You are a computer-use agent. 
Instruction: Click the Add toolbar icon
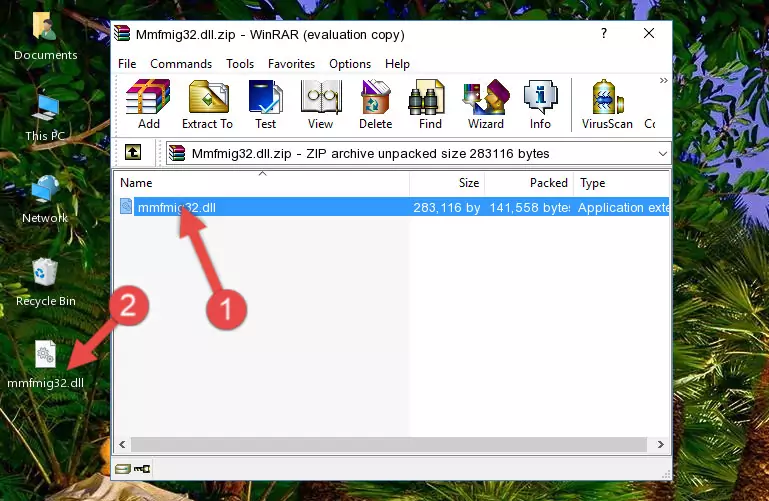coord(148,104)
